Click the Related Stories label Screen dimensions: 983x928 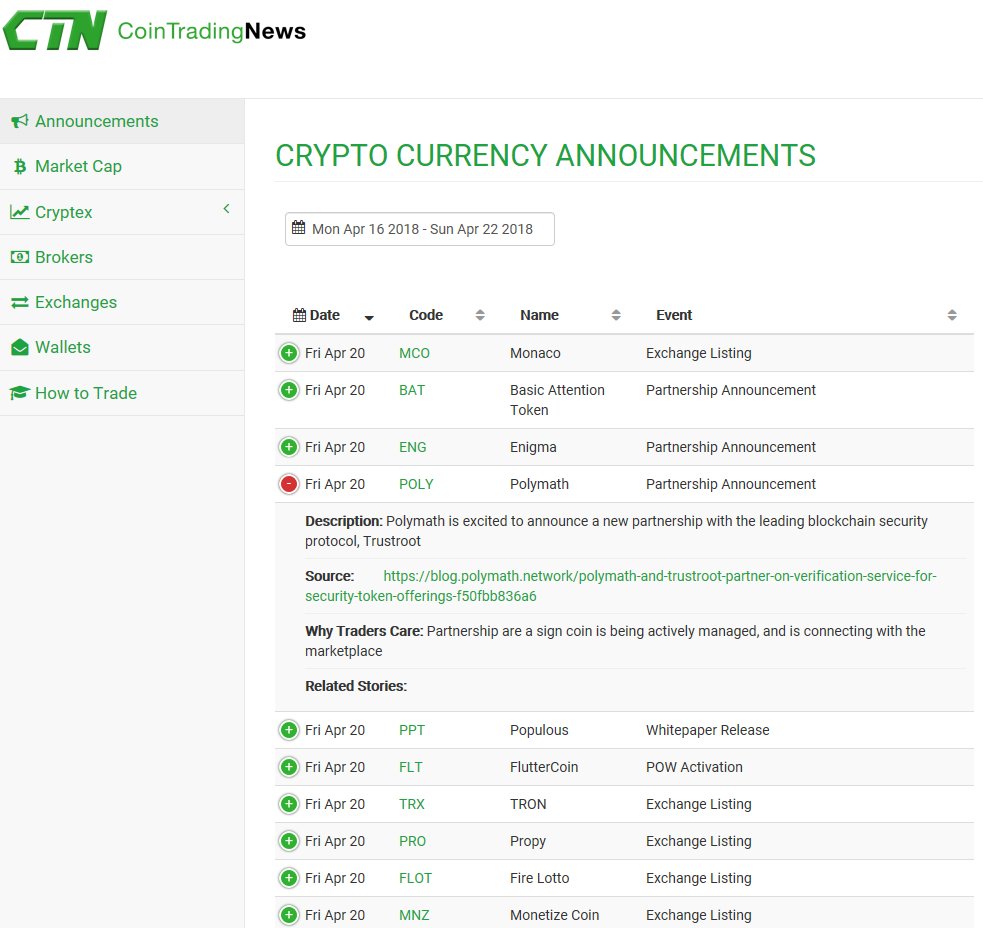click(x=356, y=686)
